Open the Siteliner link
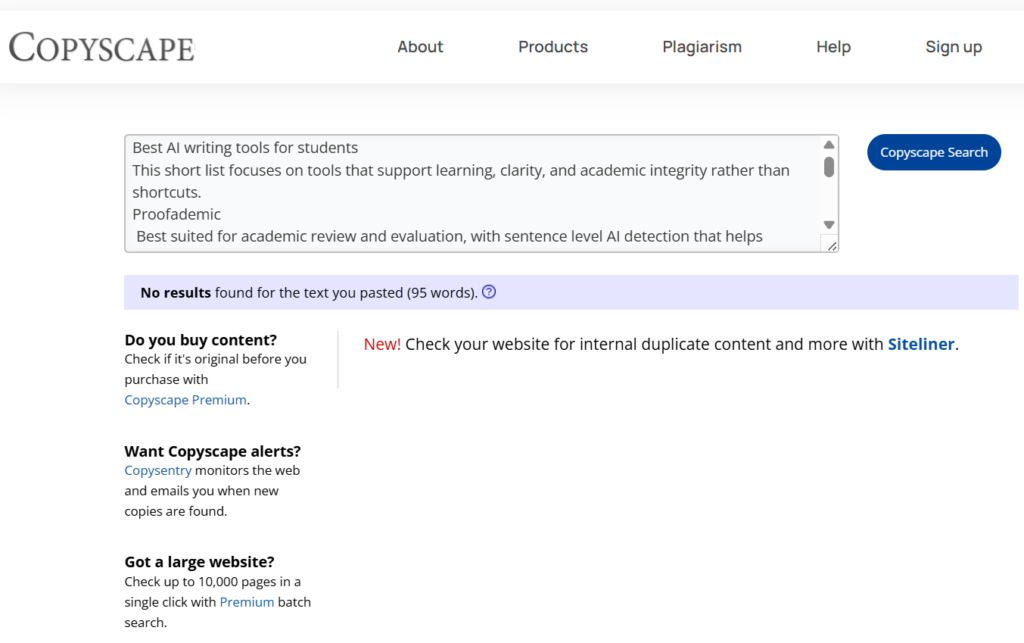 (x=921, y=344)
